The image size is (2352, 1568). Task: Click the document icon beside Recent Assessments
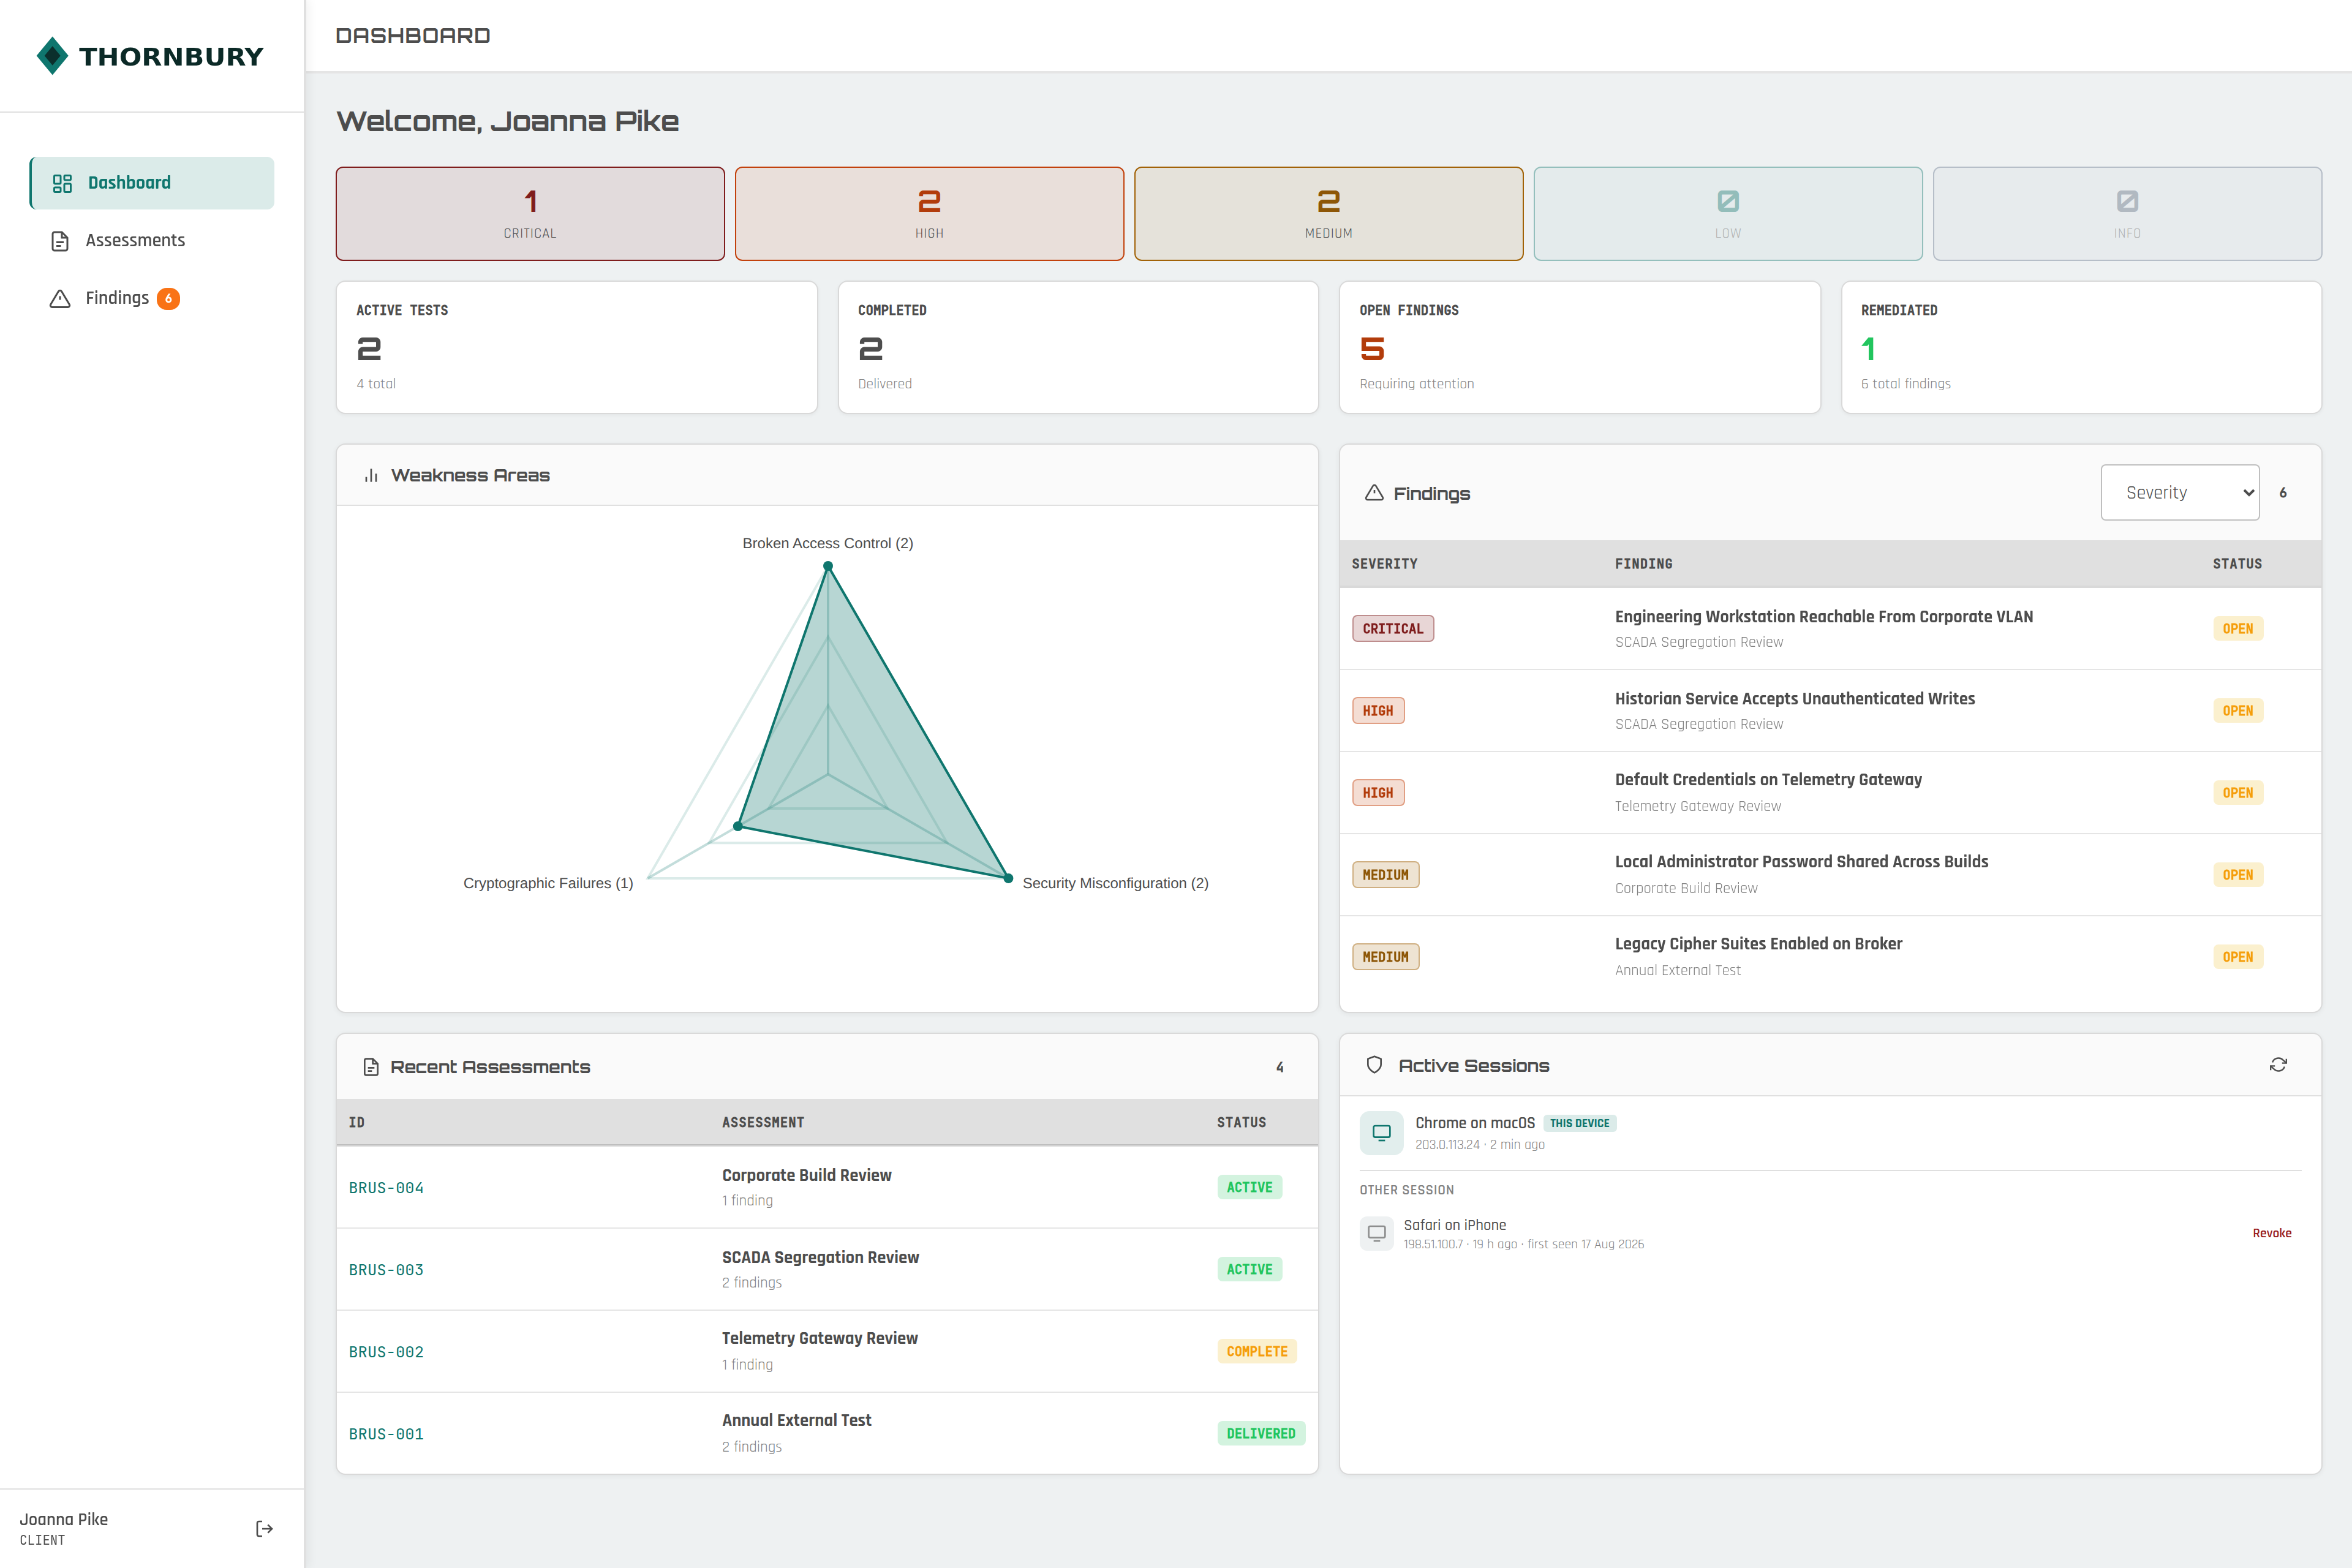[371, 1067]
